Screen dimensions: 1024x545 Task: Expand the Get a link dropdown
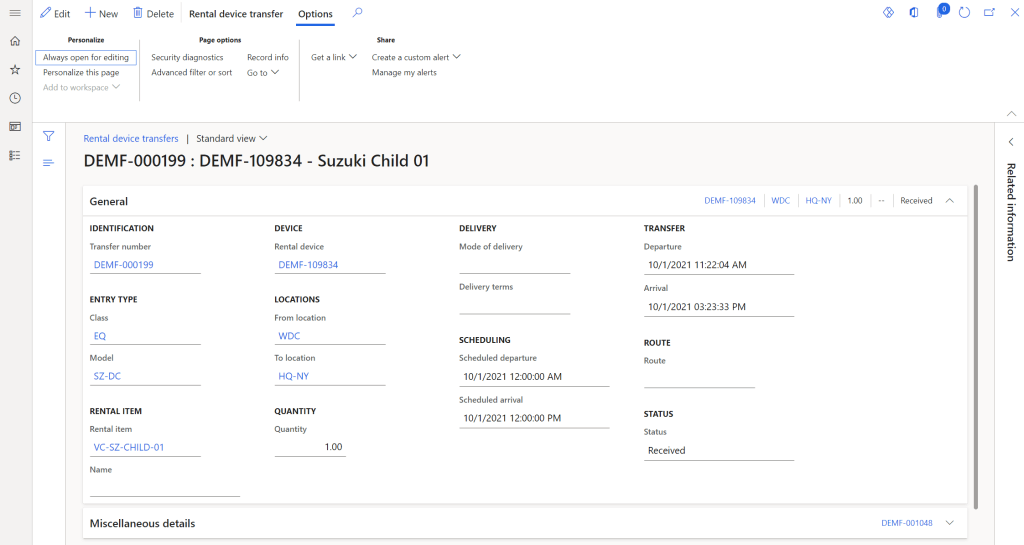coord(333,58)
